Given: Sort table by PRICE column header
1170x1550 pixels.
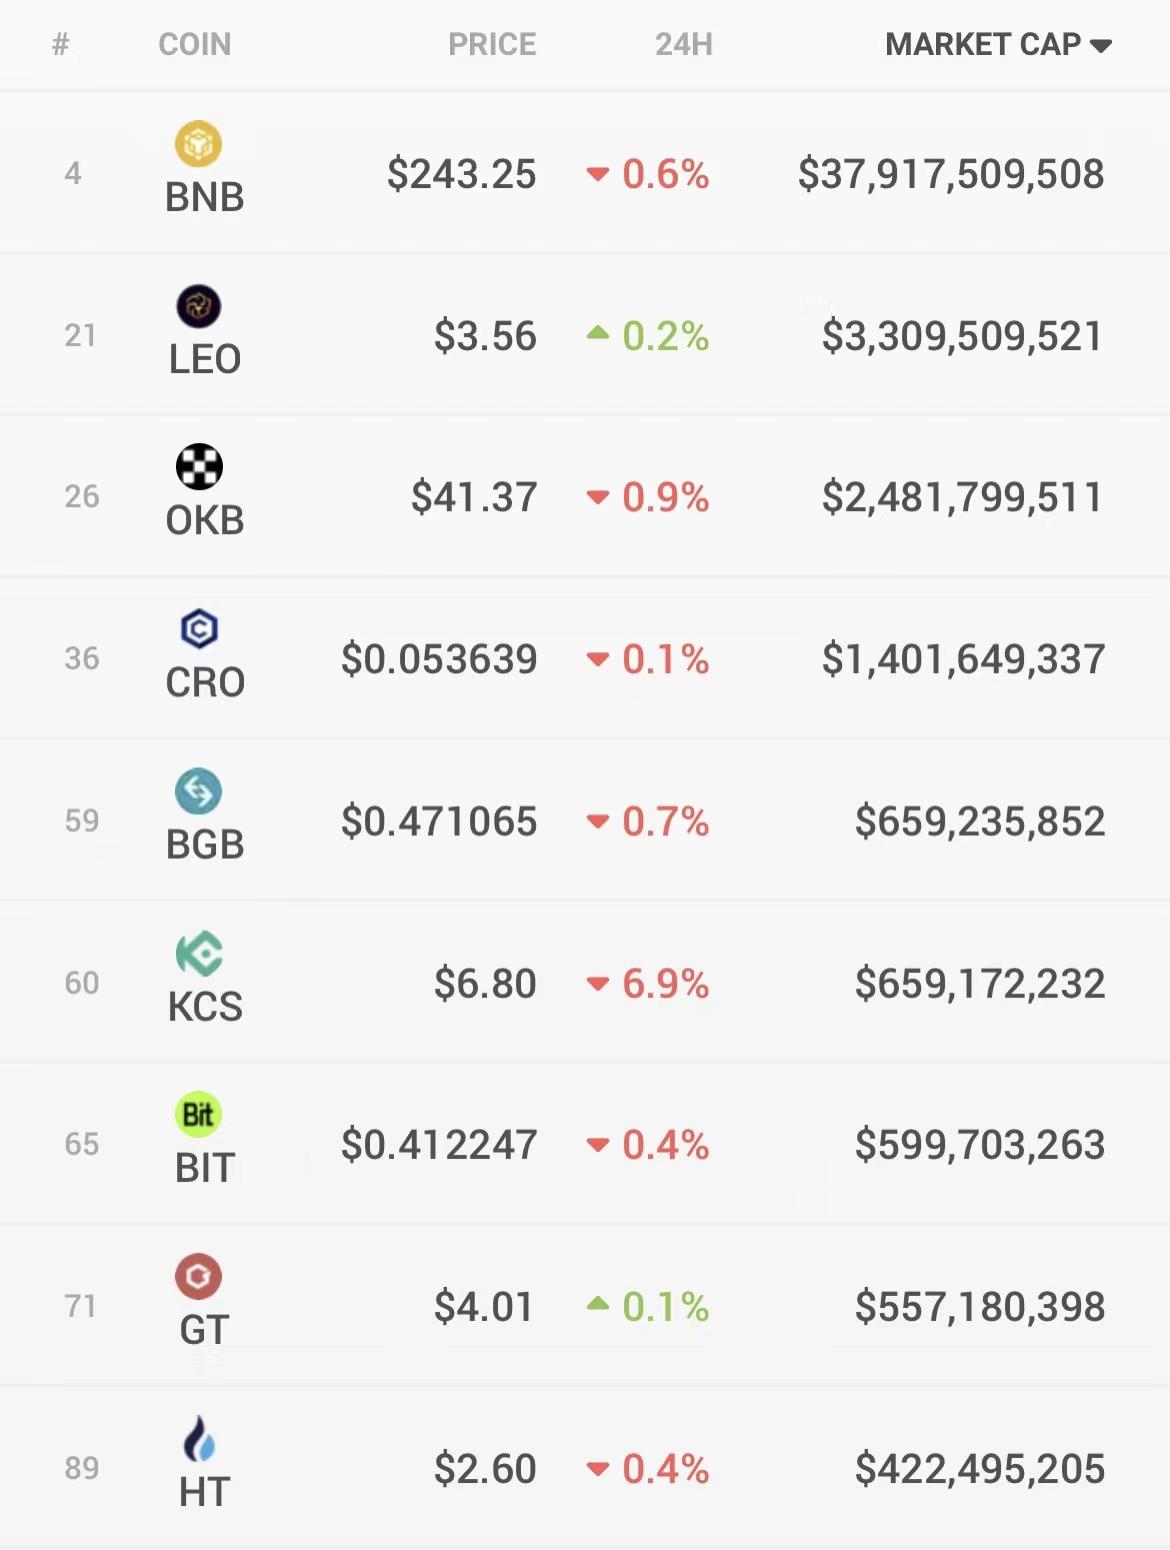Looking at the screenshot, I should coord(492,44).
